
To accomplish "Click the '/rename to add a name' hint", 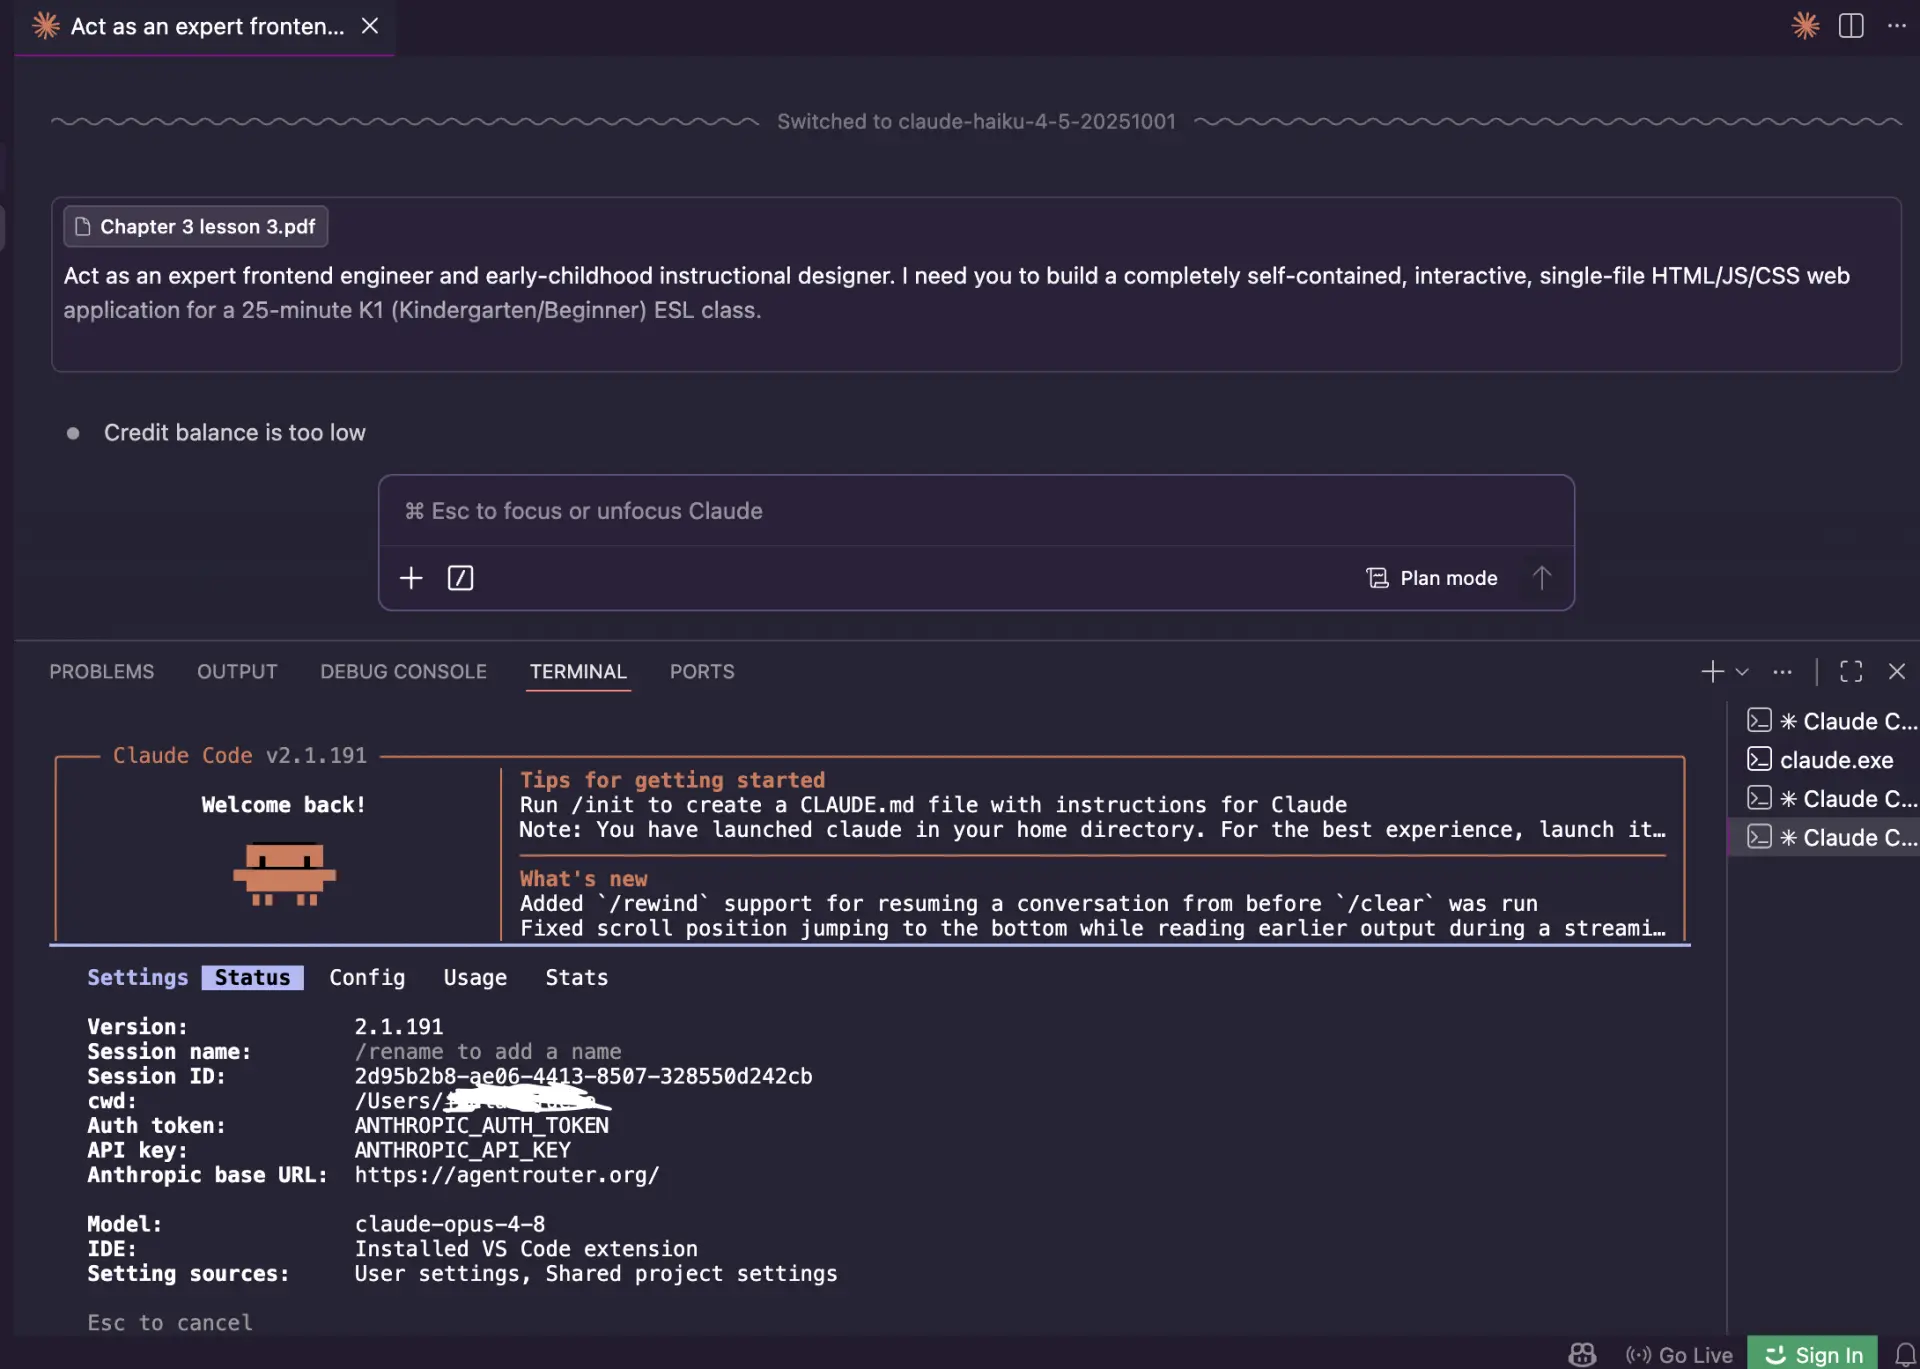I will (488, 1052).
